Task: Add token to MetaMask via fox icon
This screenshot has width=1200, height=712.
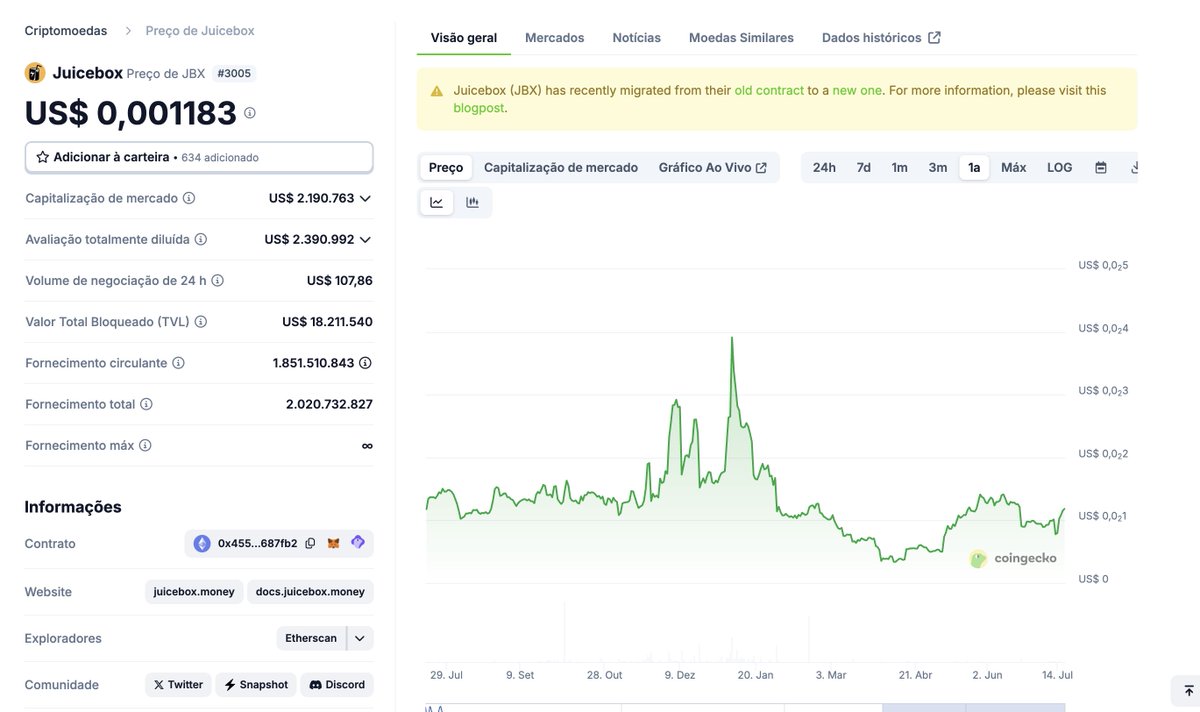Action: pos(334,543)
